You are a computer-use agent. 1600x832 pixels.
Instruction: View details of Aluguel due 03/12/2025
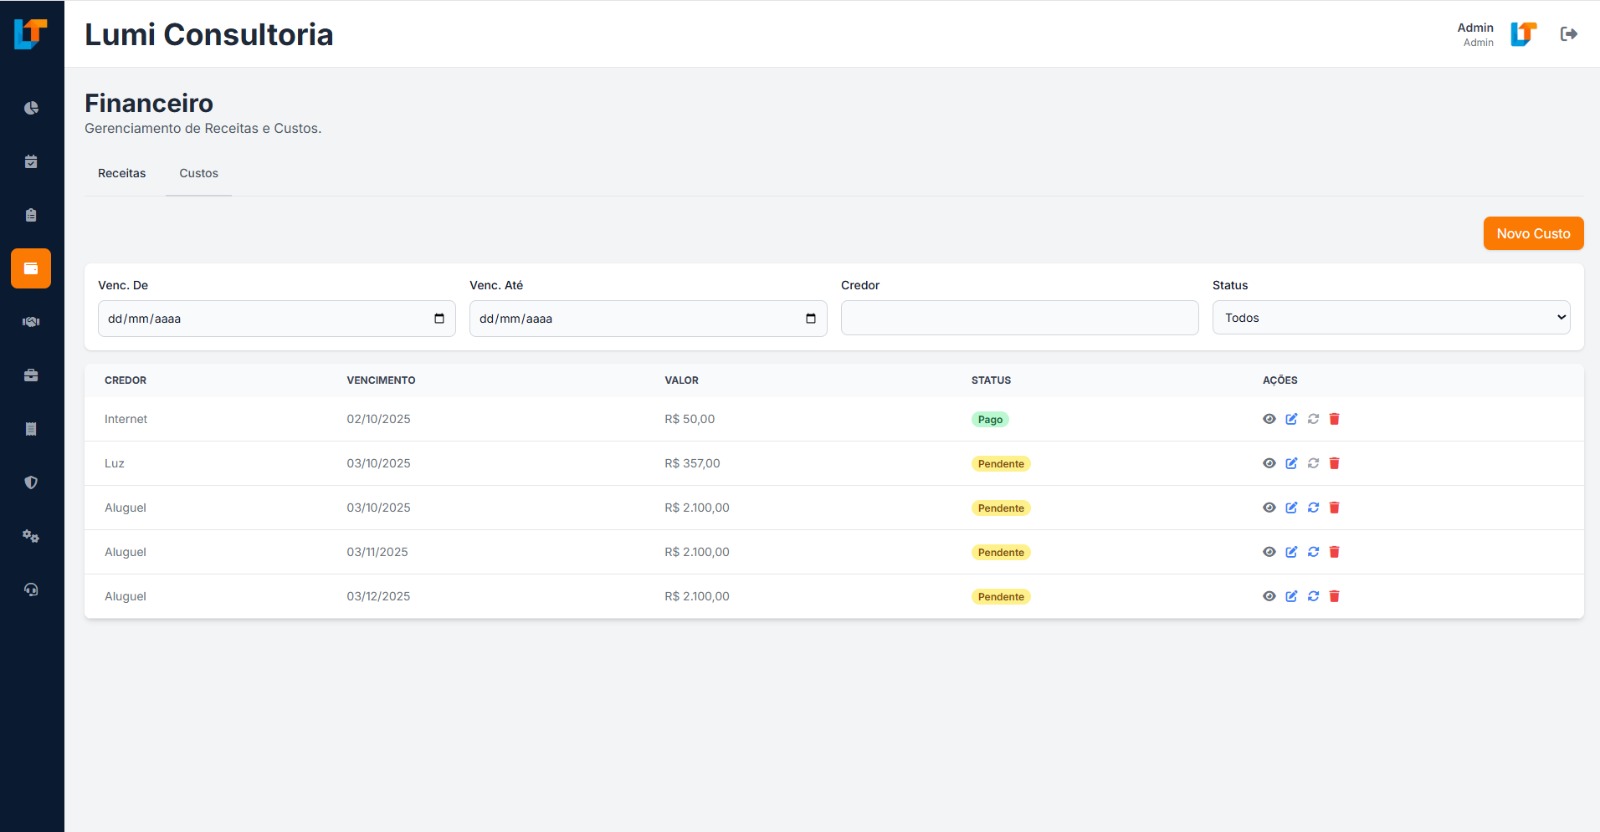pyautogui.click(x=1269, y=596)
